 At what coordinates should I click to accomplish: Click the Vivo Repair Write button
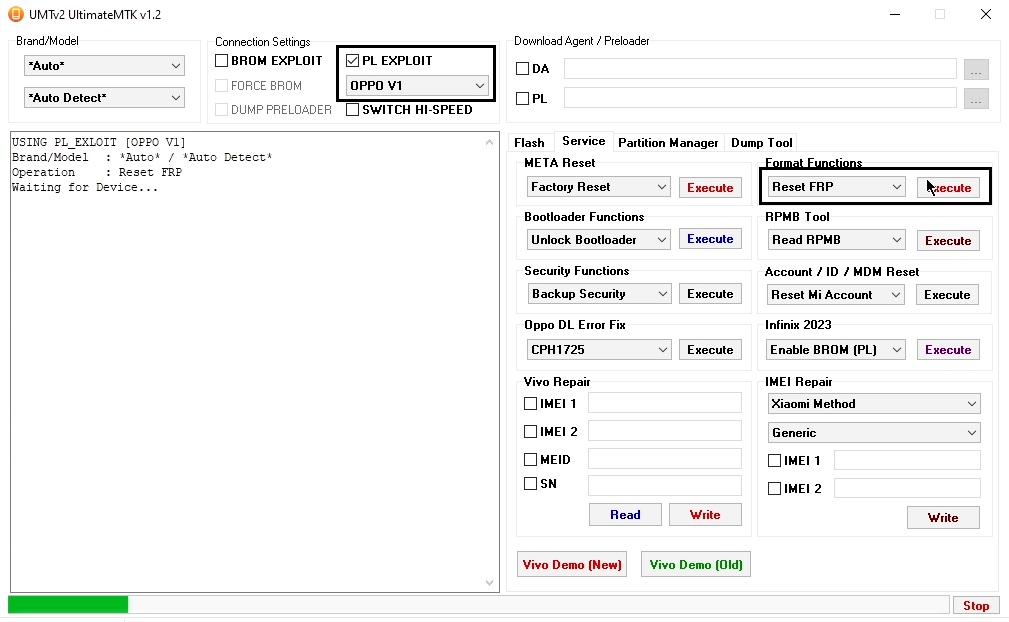pos(705,515)
